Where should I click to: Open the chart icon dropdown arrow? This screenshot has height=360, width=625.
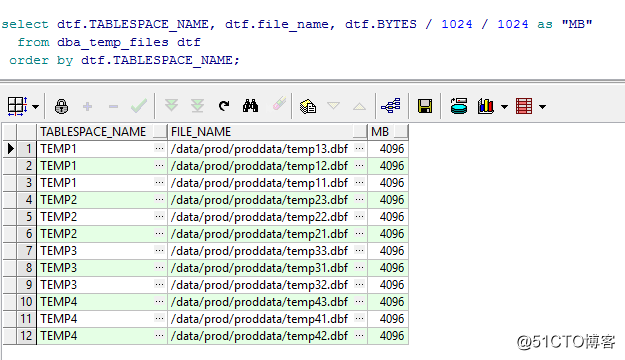click(504, 107)
